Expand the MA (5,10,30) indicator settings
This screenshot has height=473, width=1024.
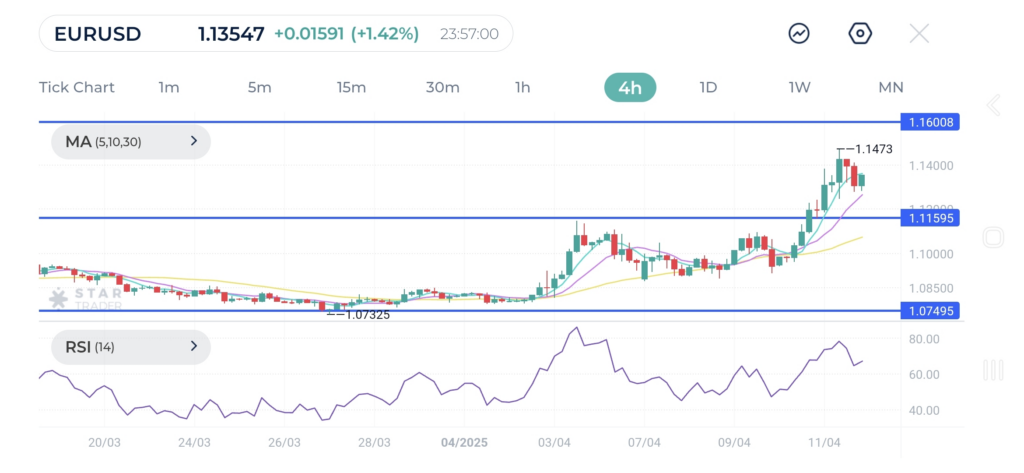click(130, 142)
